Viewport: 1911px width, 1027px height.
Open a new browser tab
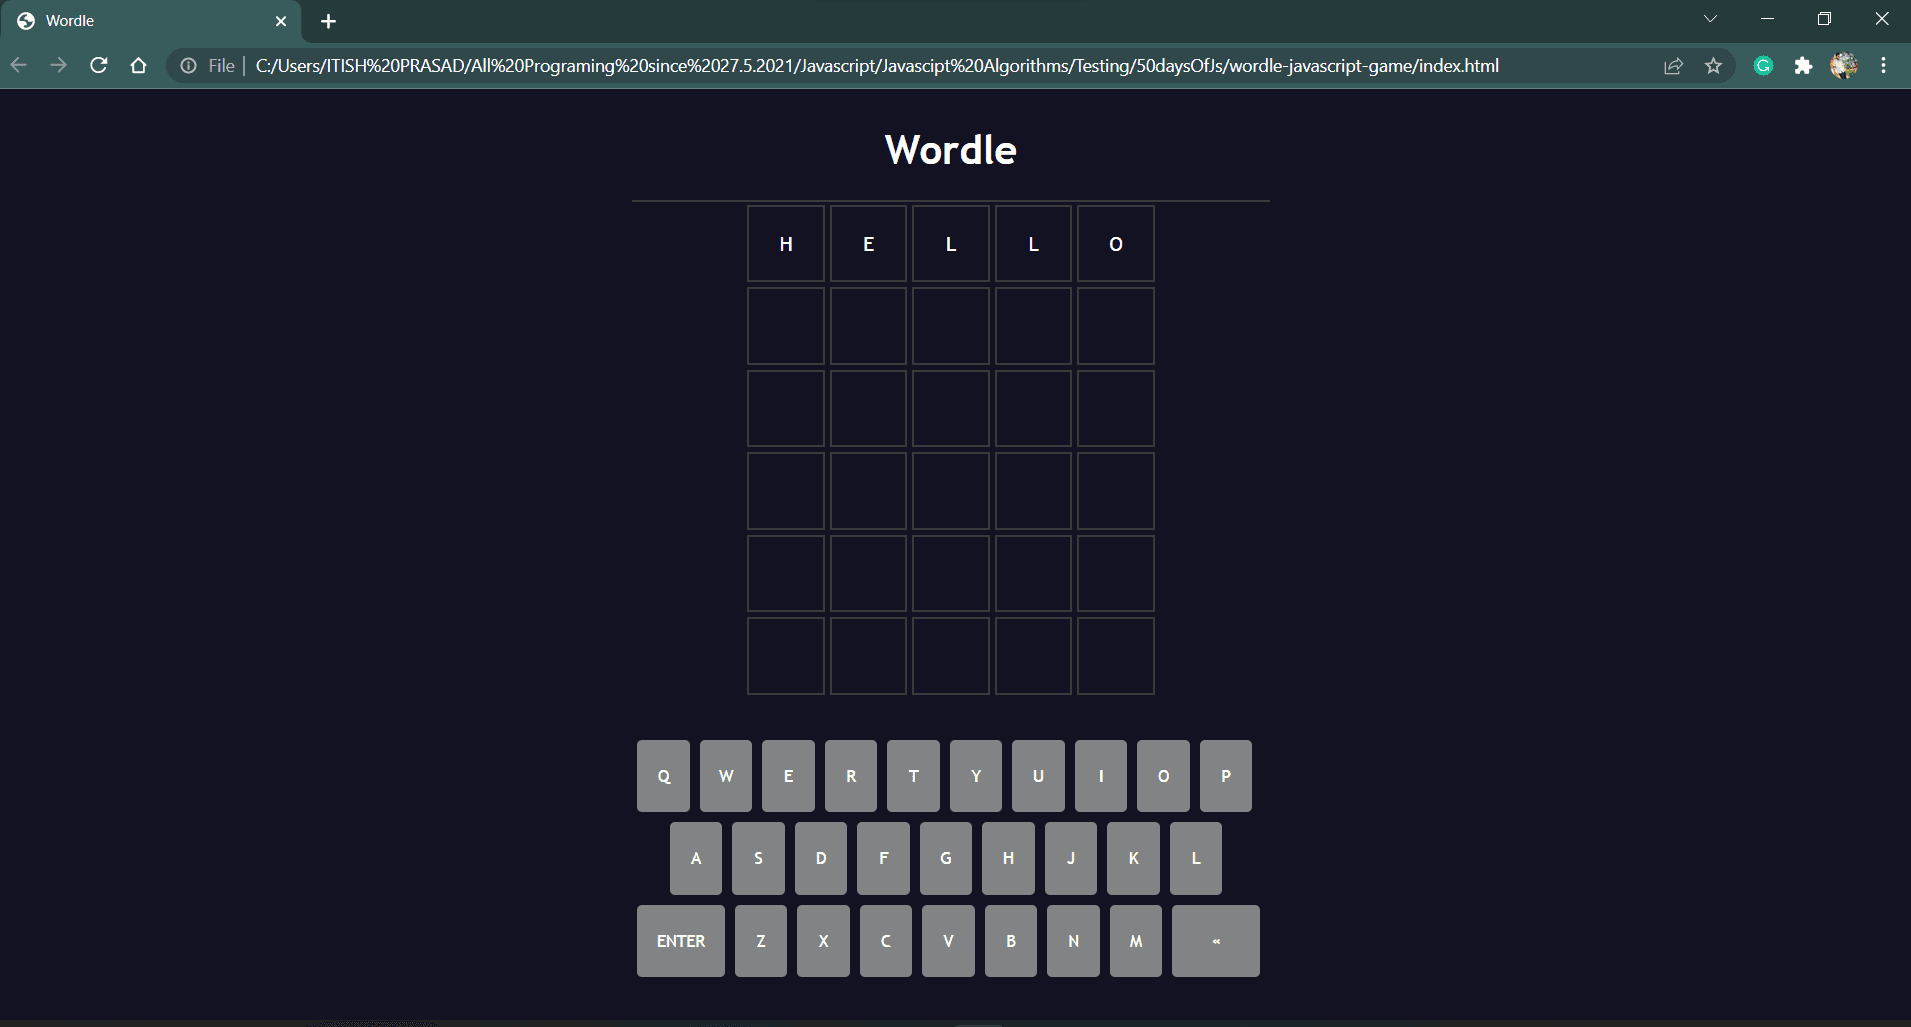coord(328,21)
